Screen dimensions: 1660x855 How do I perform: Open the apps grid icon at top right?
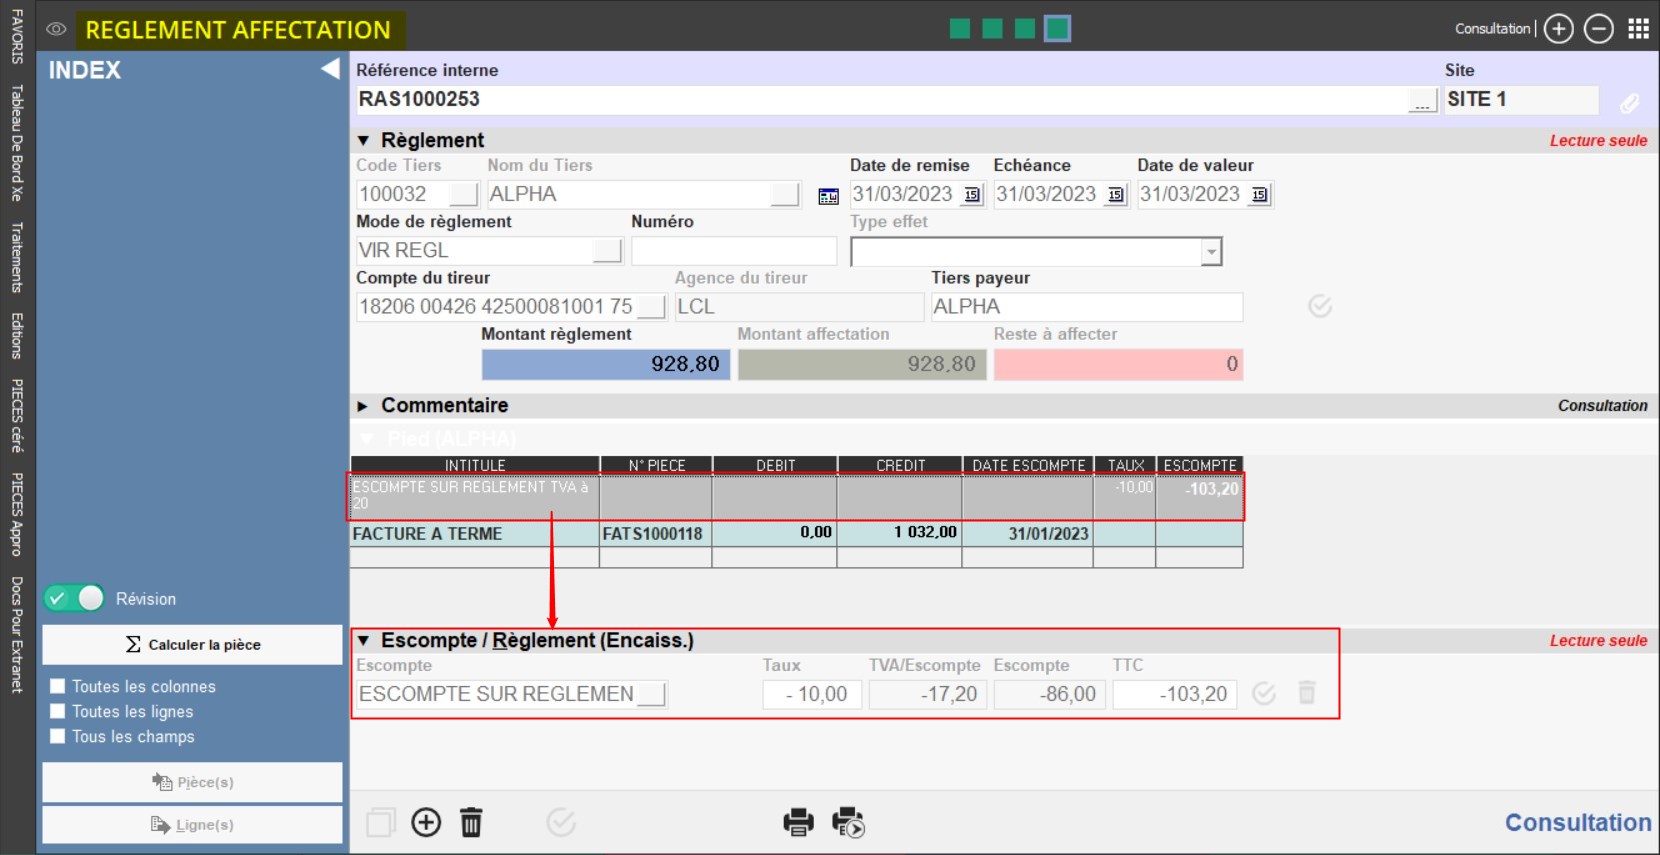click(x=1638, y=29)
